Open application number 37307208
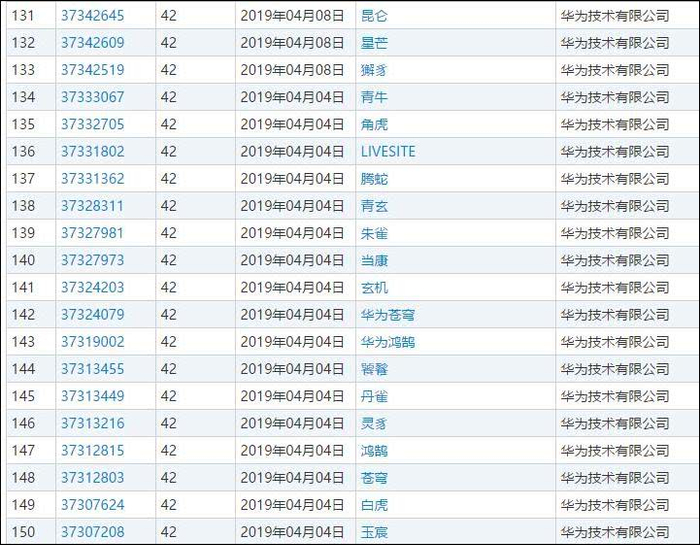The width and height of the screenshot is (700, 545). (92, 533)
